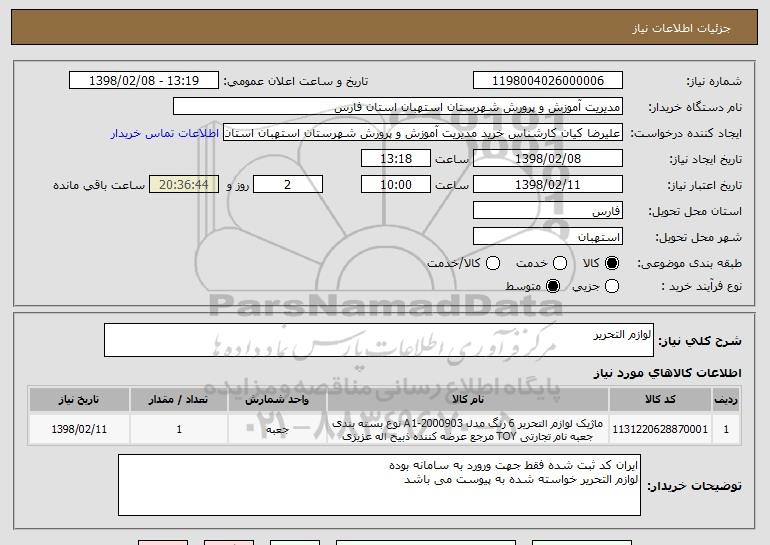Select the خدمت radio option
This screenshot has width=770, height=545.
click(560, 263)
